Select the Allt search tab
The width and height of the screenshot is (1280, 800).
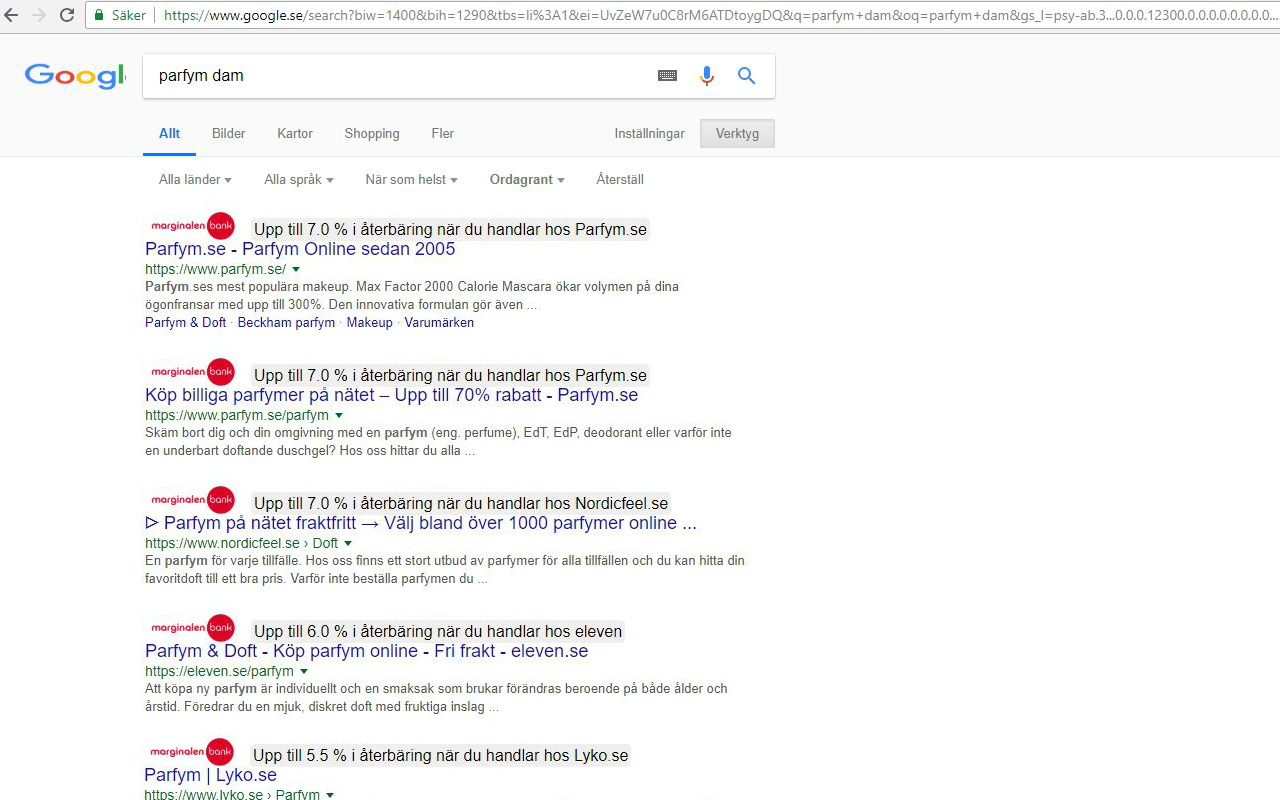click(x=169, y=134)
